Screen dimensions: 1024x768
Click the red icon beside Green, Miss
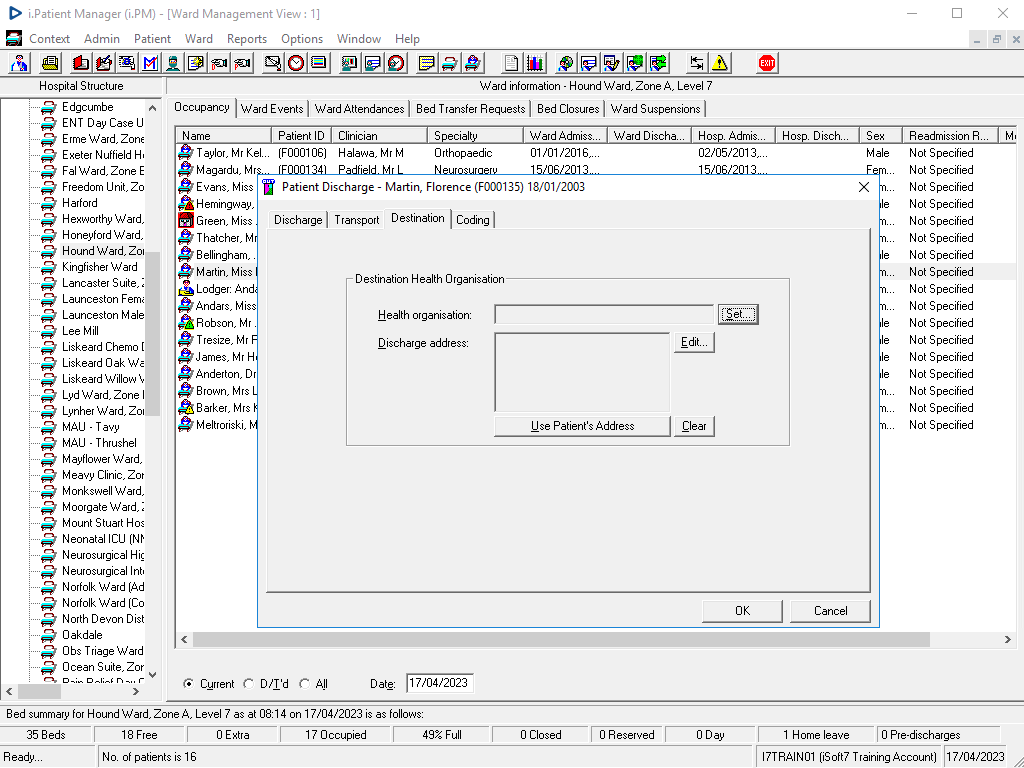click(186, 221)
